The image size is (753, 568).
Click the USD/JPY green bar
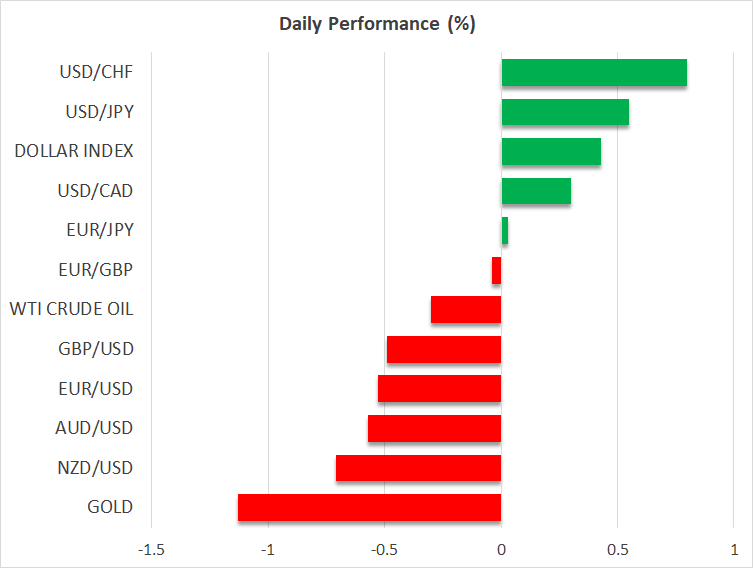coord(565,112)
